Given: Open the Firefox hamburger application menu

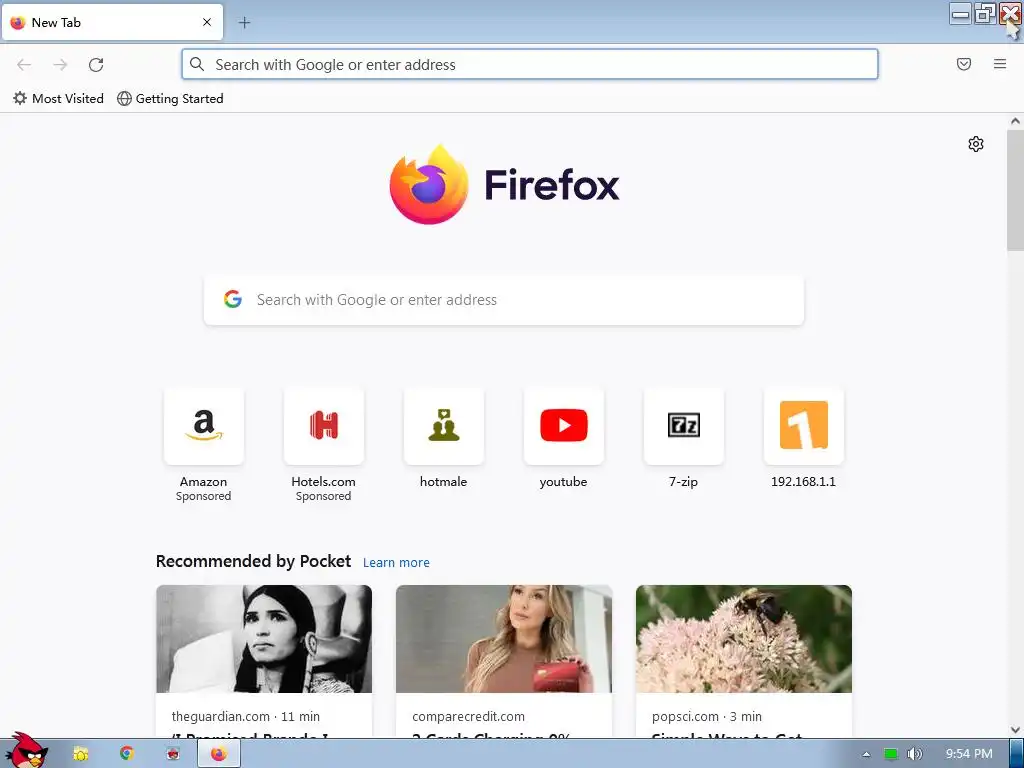Looking at the screenshot, I should click(1000, 64).
